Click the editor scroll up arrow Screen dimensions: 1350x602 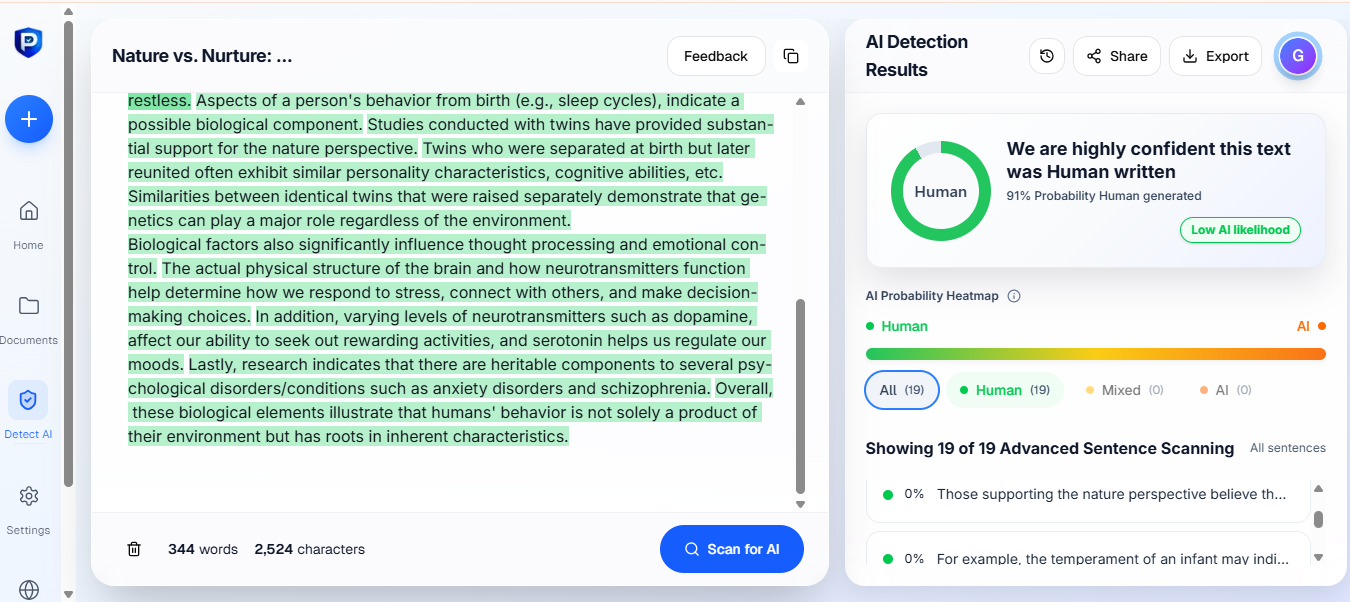pyautogui.click(x=800, y=101)
